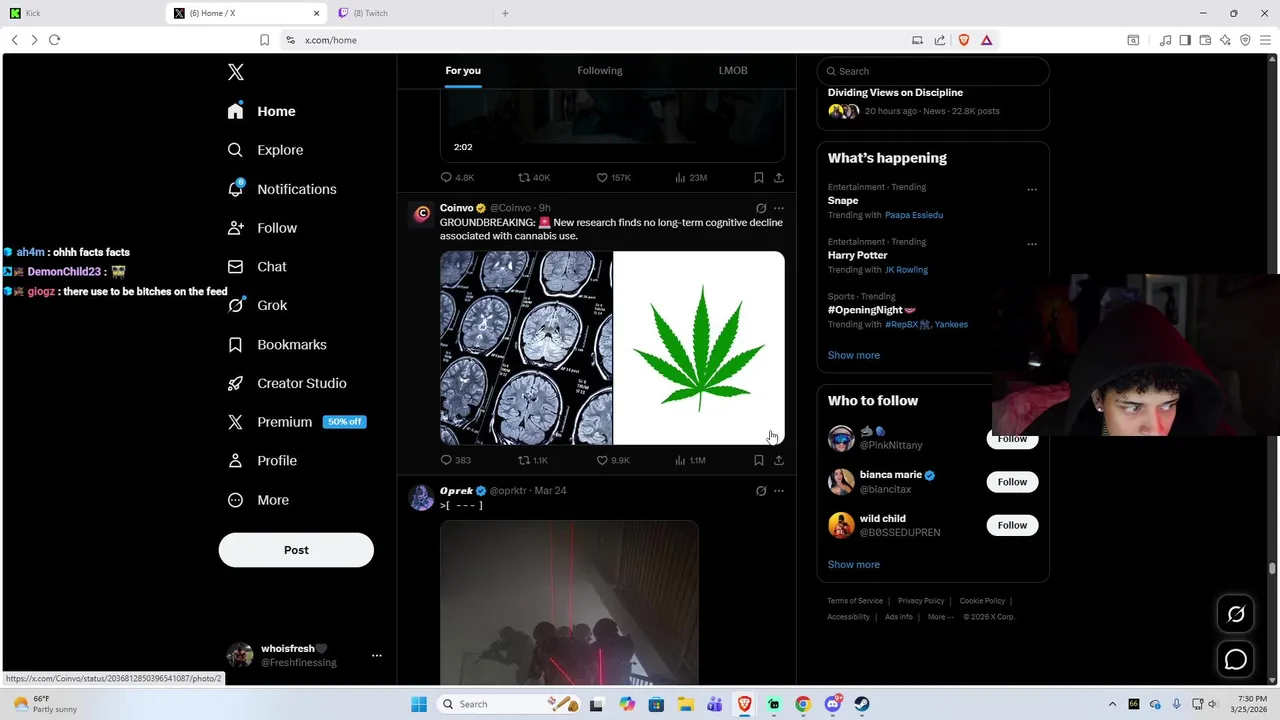Open the Harry Potter trending topic
Image resolution: width=1280 pixels, height=720 pixels.
click(858, 255)
